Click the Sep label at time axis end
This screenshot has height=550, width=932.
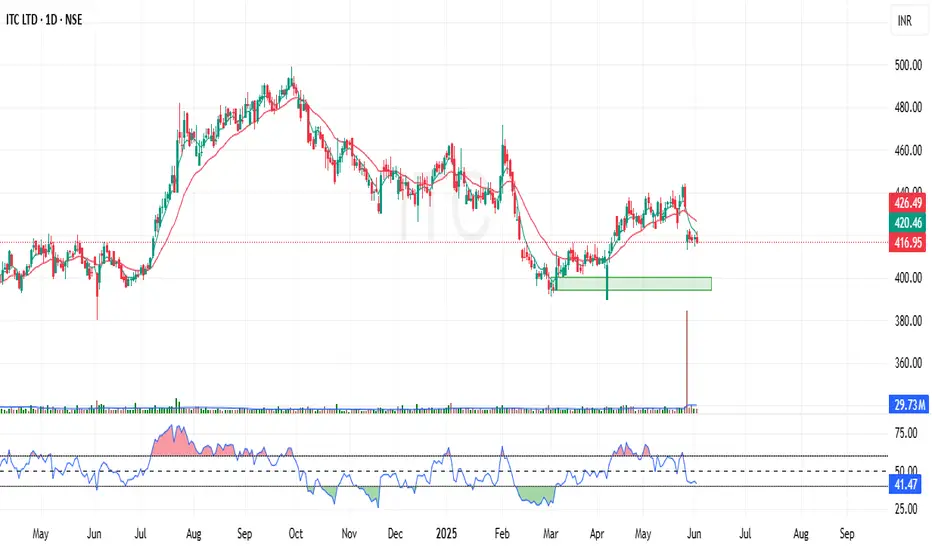point(847,533)
